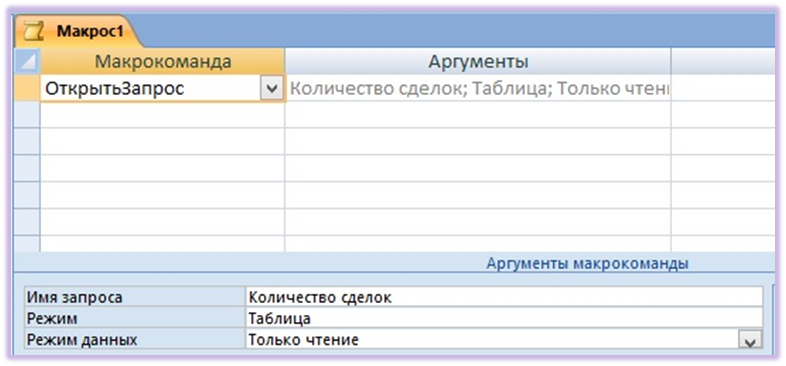The height and width of the screenshot is (366, 786).
Task: Select the row selector of ОткрытьЗапрос row
Action: [27, 88]
